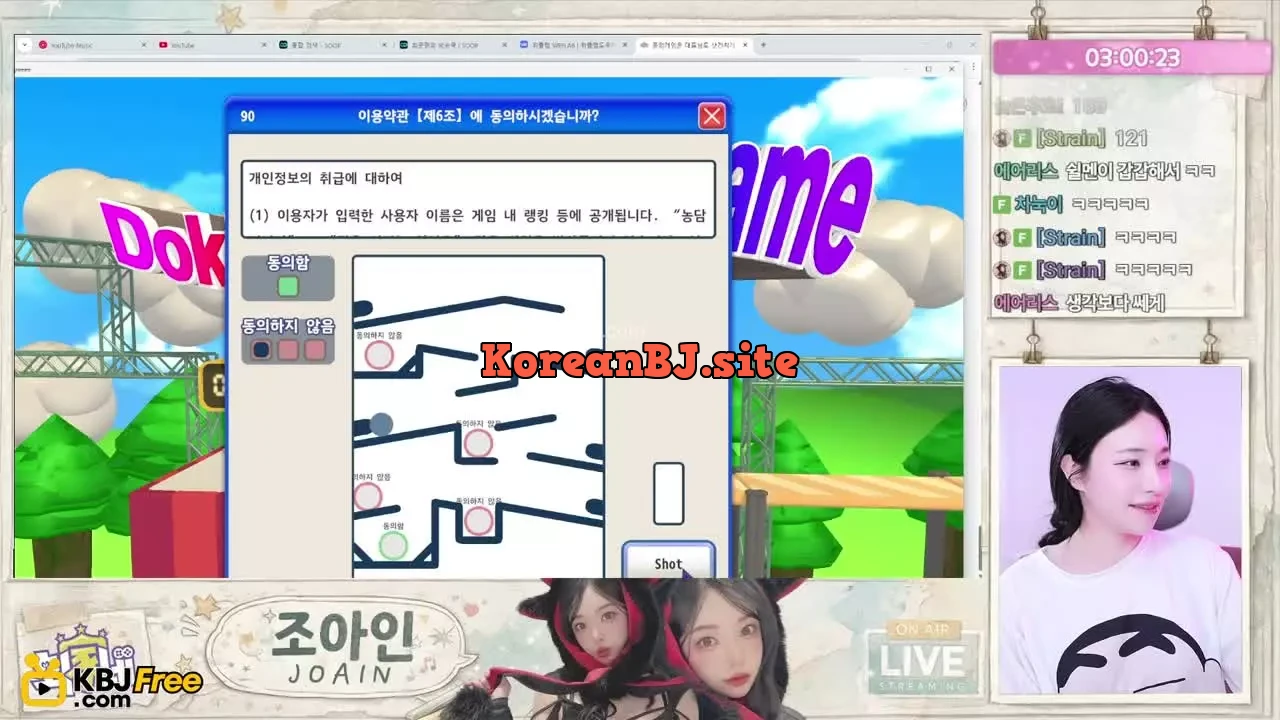
Task: Click the 90 counter in the dialog title bar
Action: pos(248,116)
